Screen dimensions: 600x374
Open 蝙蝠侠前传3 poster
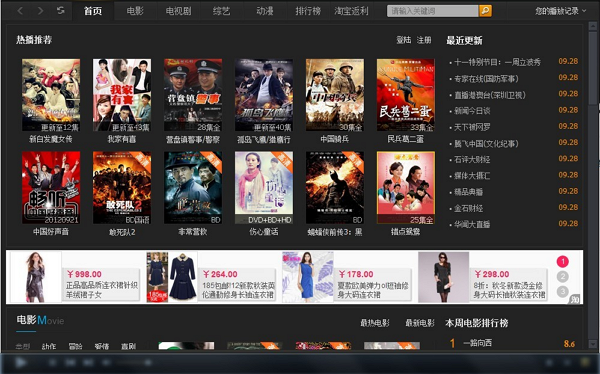click(x=335, y=188)
